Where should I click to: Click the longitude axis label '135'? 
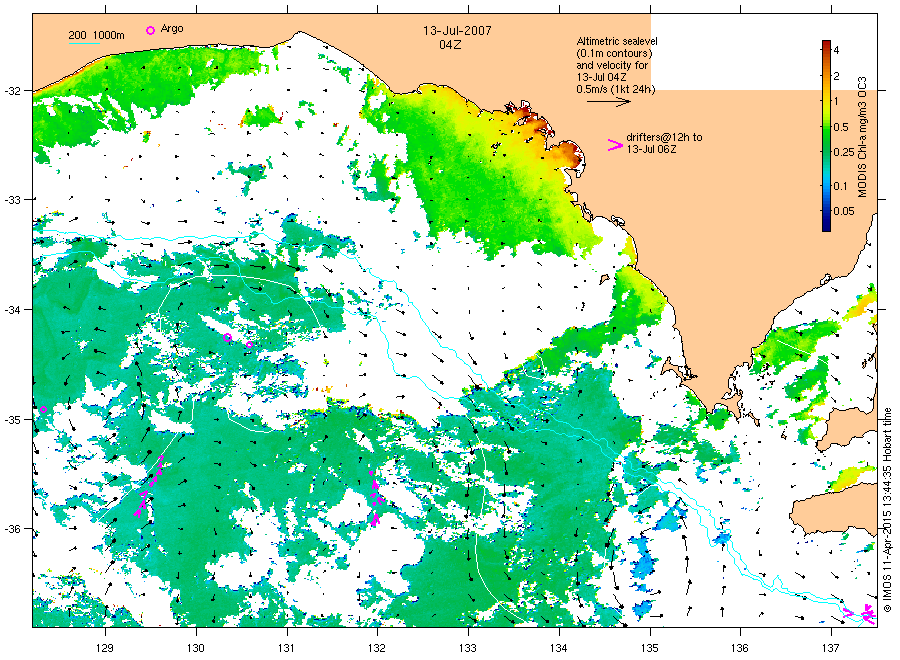coord(650,648)
